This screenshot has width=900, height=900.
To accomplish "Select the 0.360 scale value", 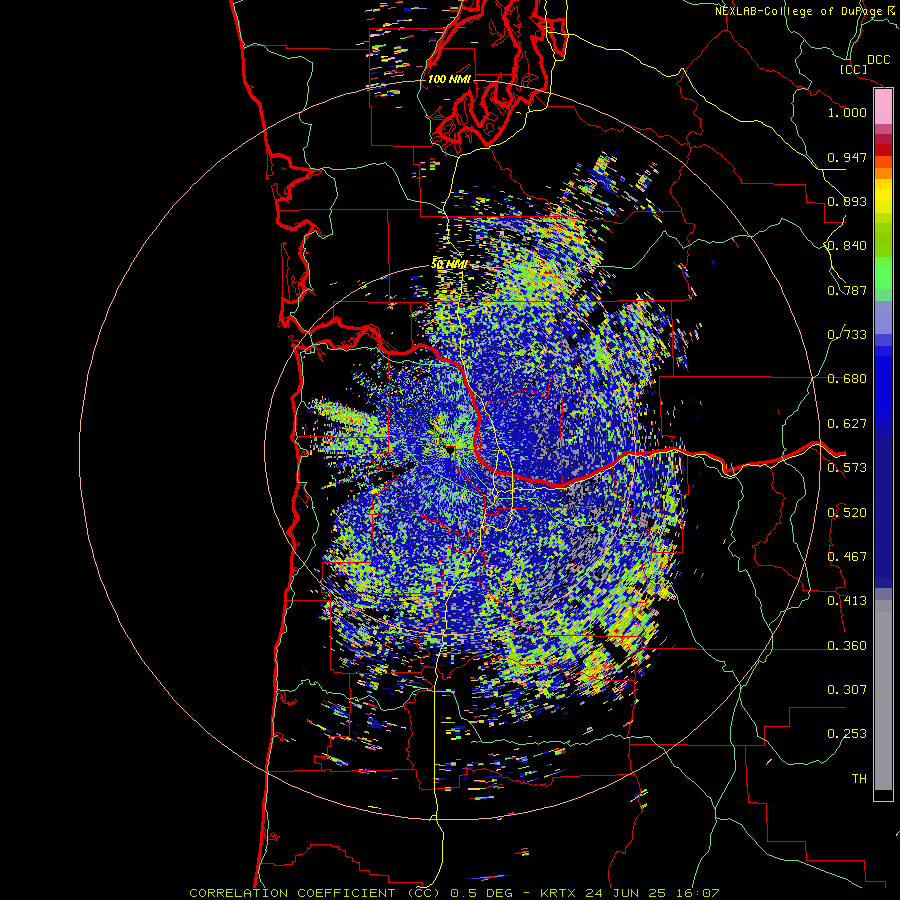I will pos(847,645).
